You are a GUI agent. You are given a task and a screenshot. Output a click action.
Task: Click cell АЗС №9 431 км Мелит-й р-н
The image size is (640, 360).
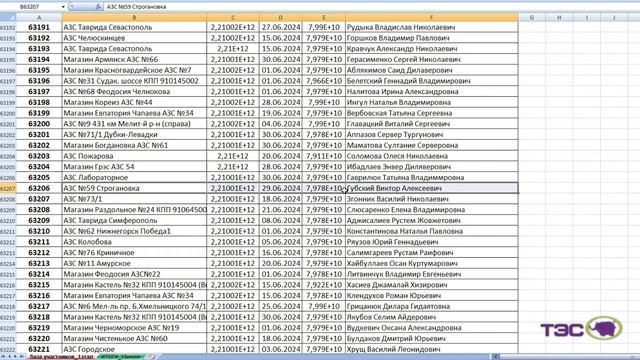[134, 124]
